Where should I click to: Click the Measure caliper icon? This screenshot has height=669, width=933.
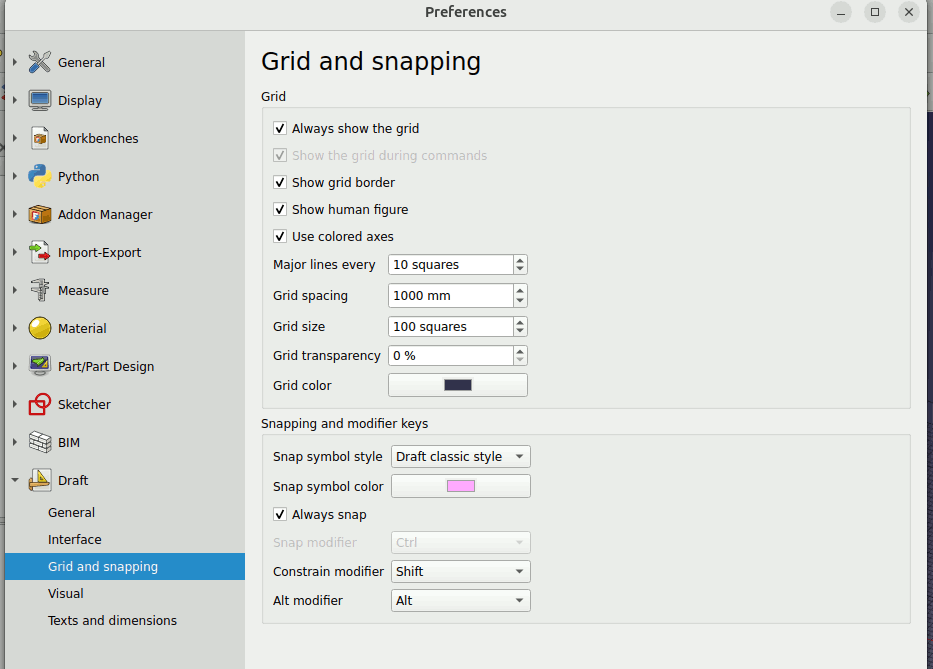40,290
